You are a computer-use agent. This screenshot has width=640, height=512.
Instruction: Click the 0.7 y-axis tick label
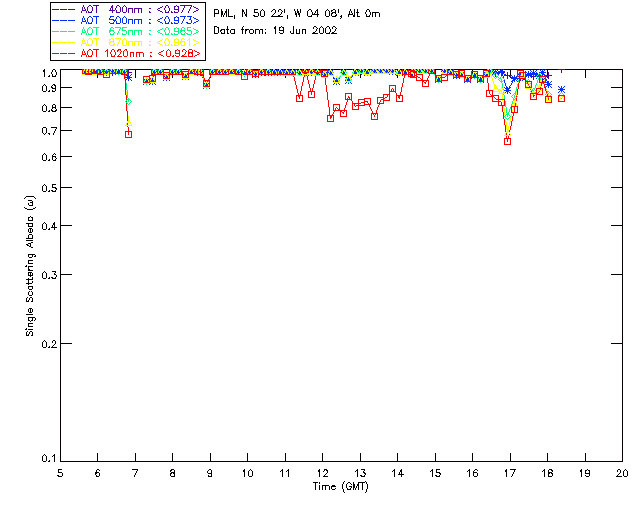(x=49, y=131)
